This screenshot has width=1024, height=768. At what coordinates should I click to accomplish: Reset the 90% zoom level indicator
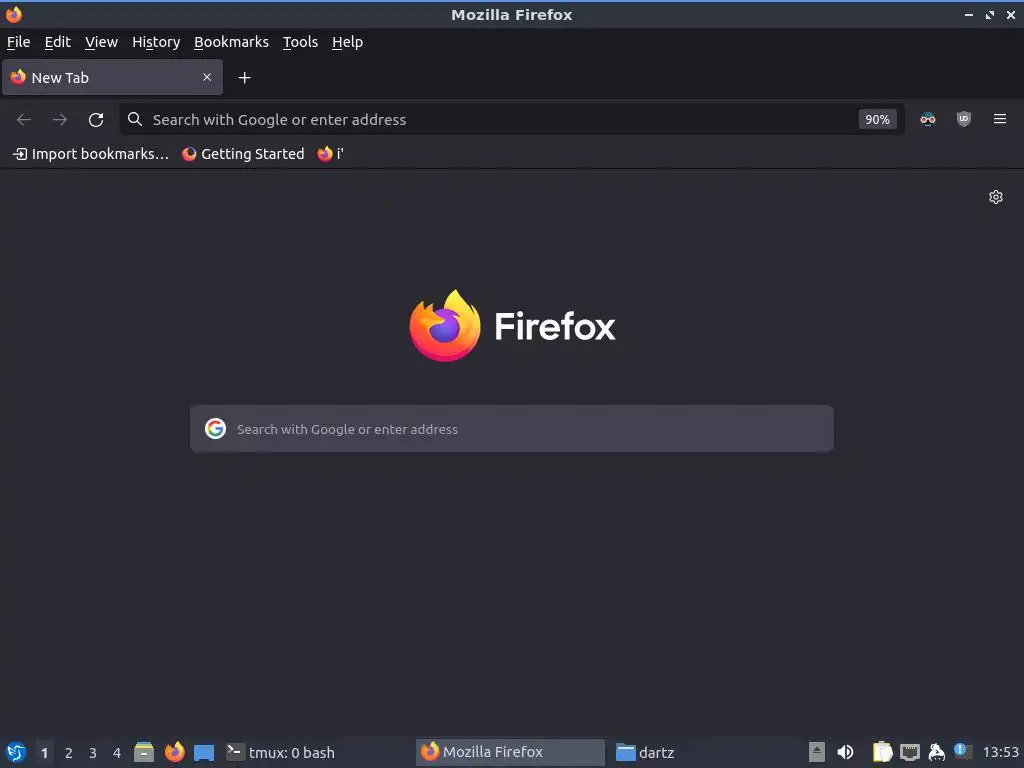(877, 120)
